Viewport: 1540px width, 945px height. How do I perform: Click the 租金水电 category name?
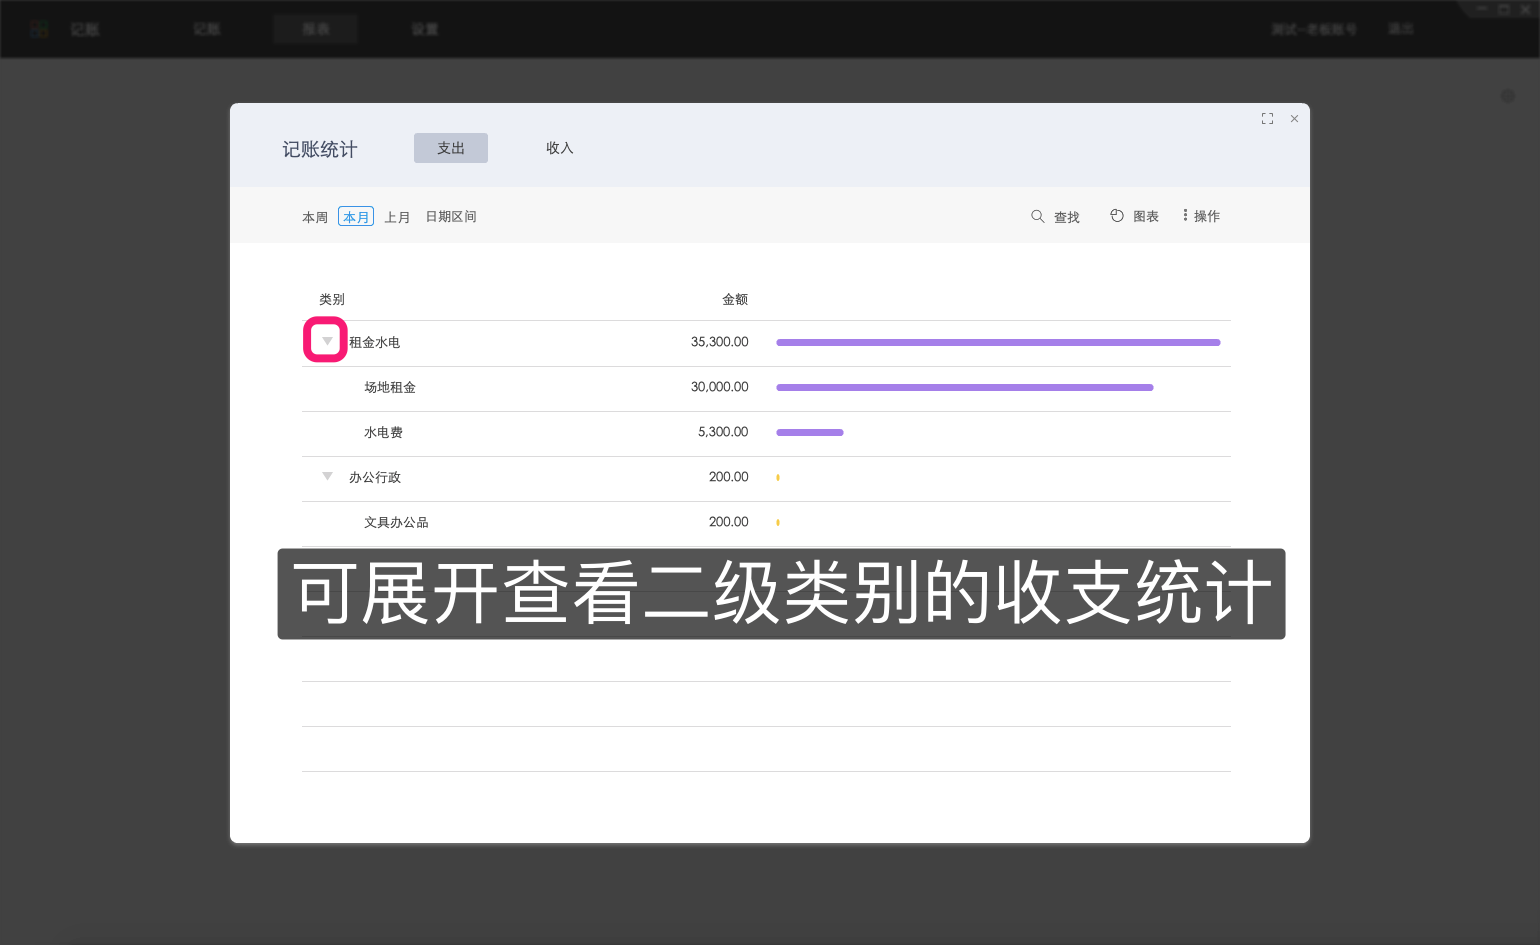(374, 342)
